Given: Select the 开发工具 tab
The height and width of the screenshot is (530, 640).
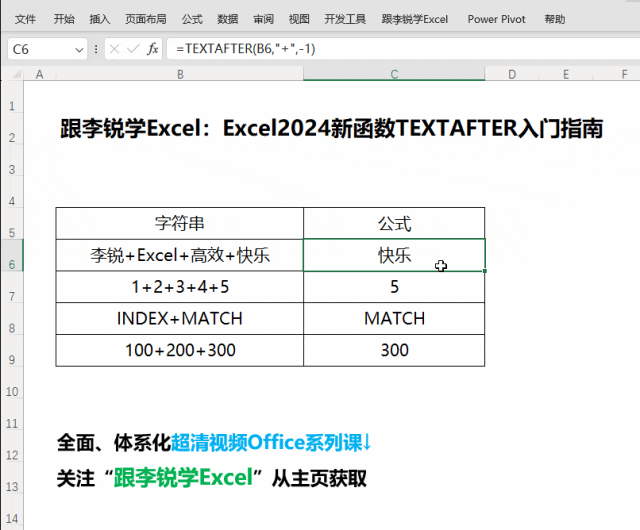Looking at the screenshot, I should pos(345,19).
